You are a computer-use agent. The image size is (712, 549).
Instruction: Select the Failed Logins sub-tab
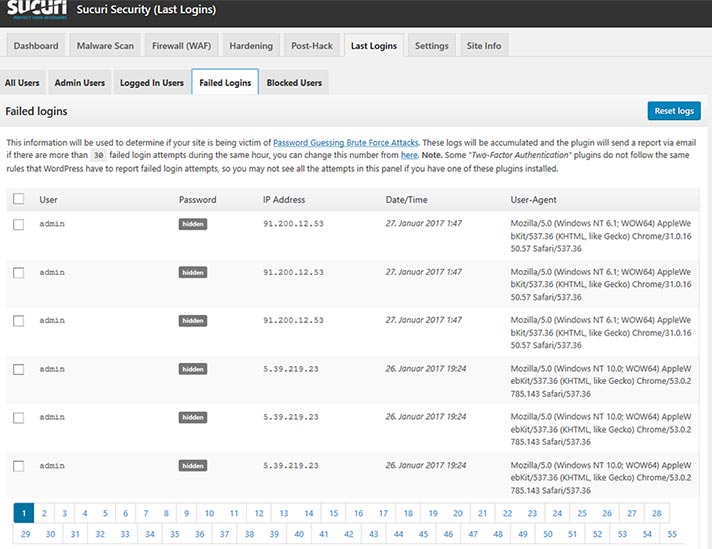pyautogui.click(x=225, y=83)
